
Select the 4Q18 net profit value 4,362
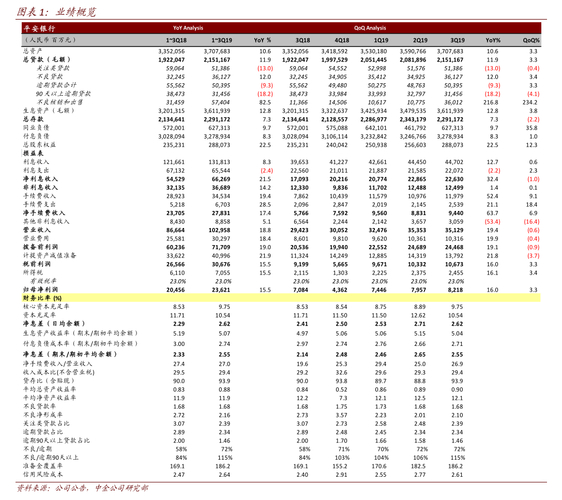pyautogui.click(x=339, y=290)
